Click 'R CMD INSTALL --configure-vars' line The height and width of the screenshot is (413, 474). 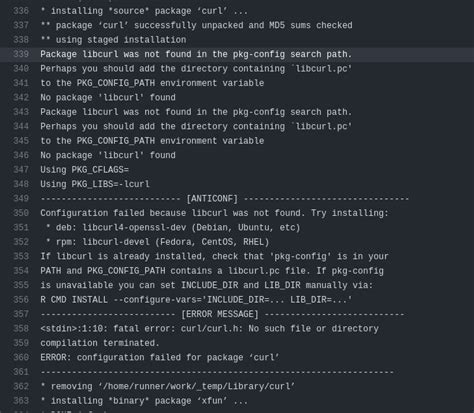tap(196, 300)
